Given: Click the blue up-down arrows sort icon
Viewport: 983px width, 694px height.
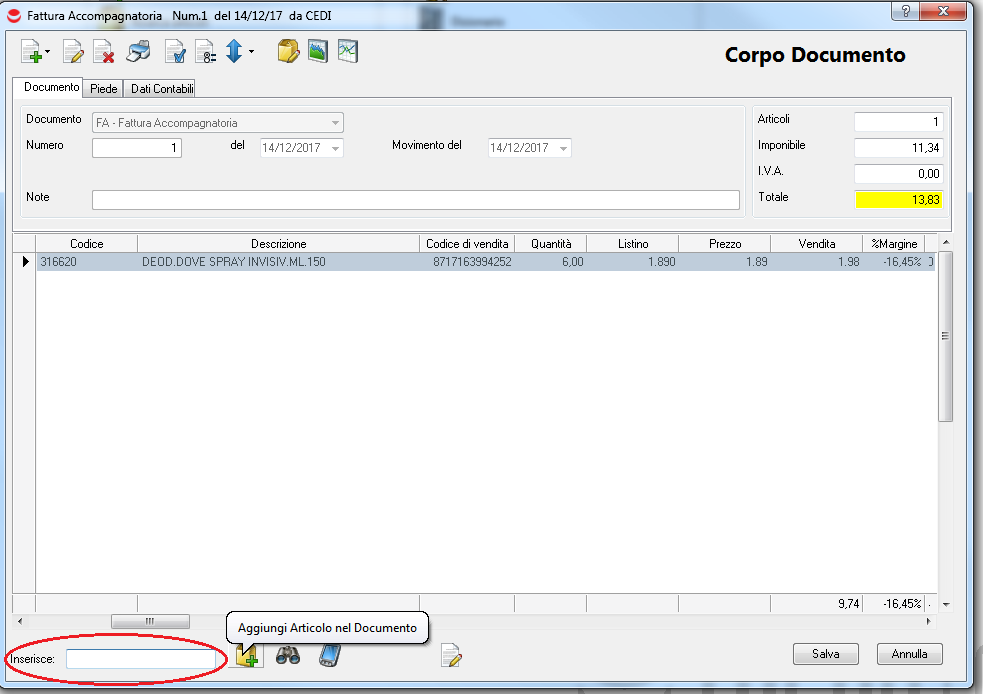Looking at the screenshot, I should click(234, 51).
